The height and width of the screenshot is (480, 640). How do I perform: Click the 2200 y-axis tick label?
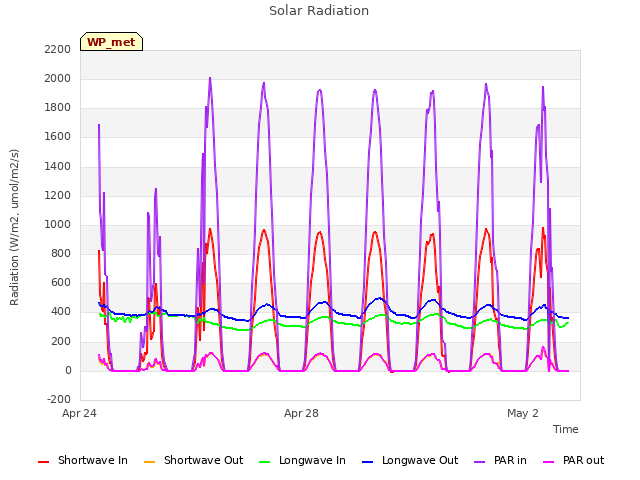(x=58, y=49)
